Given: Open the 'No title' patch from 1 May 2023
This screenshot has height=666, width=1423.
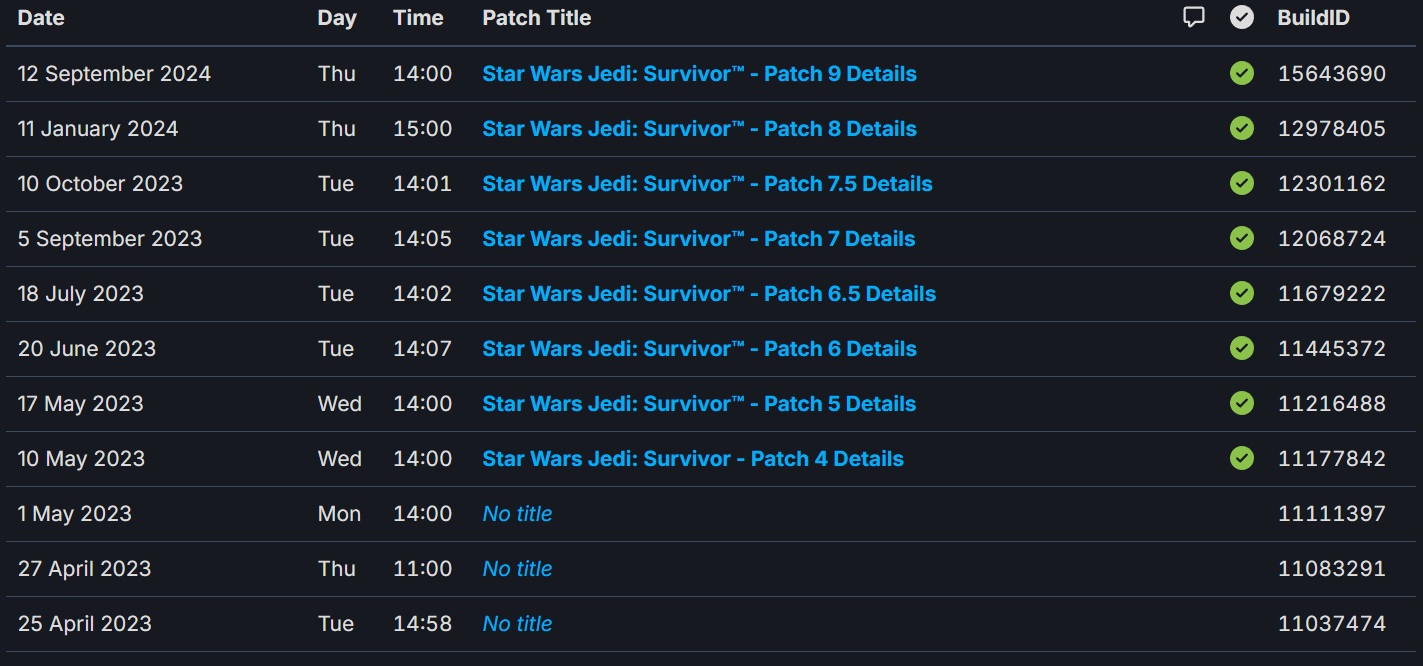Looking at the screenshot, I should [517, 514].
